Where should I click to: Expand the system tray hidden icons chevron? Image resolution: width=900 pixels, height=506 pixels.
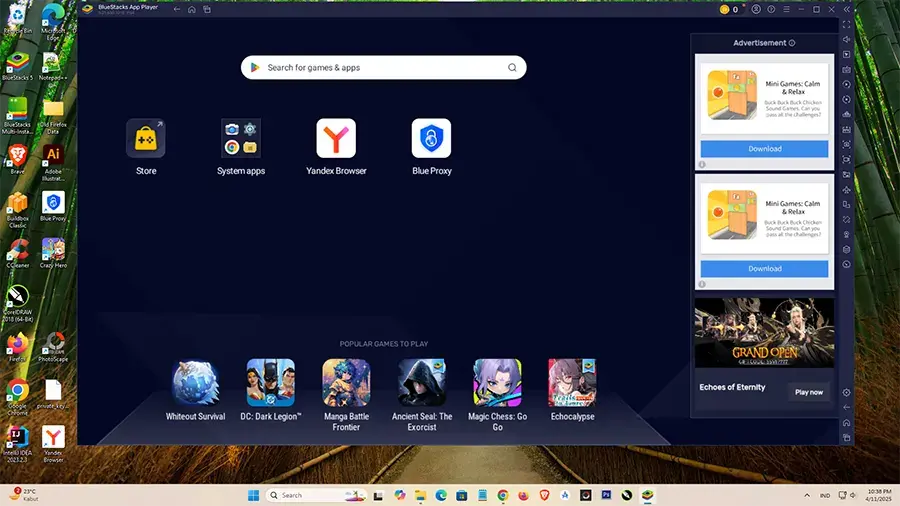coord(807,495)
